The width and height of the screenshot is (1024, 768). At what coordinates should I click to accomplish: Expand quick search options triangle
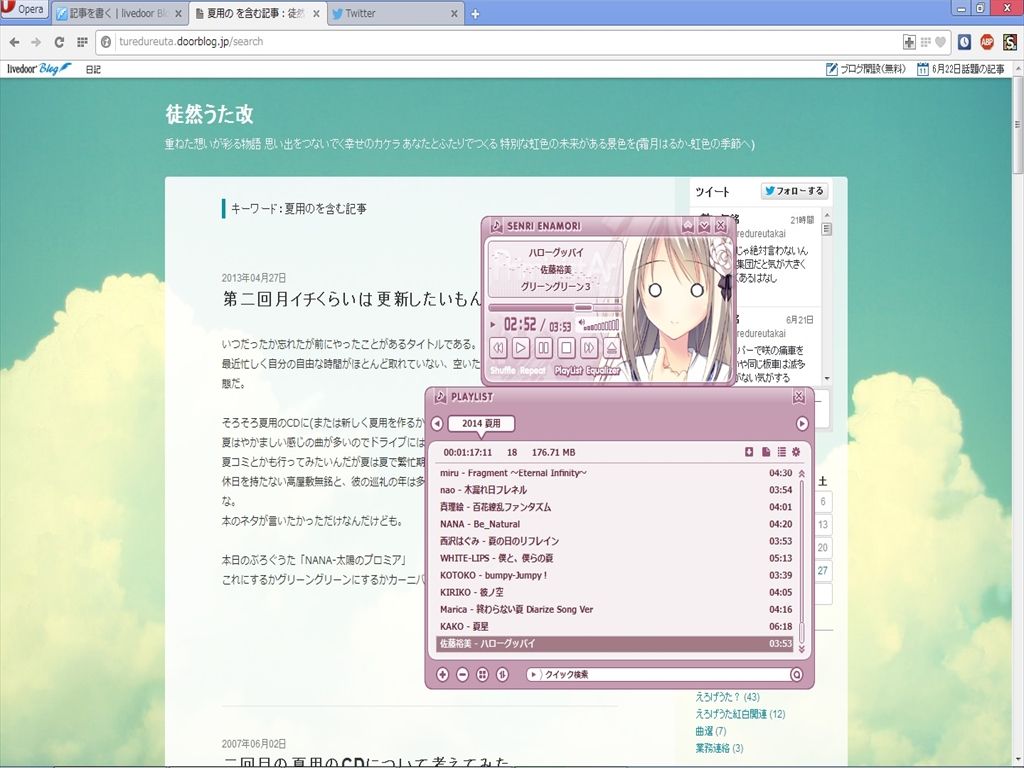[534, 675]
